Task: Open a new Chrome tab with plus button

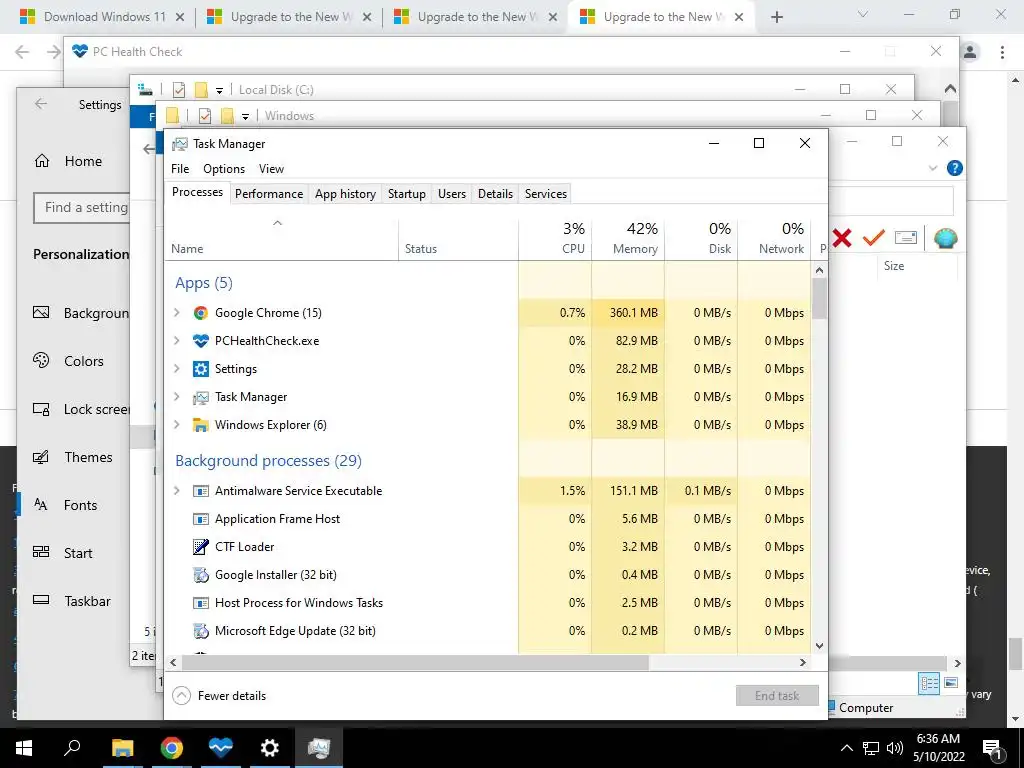Action: coord(776,17)
